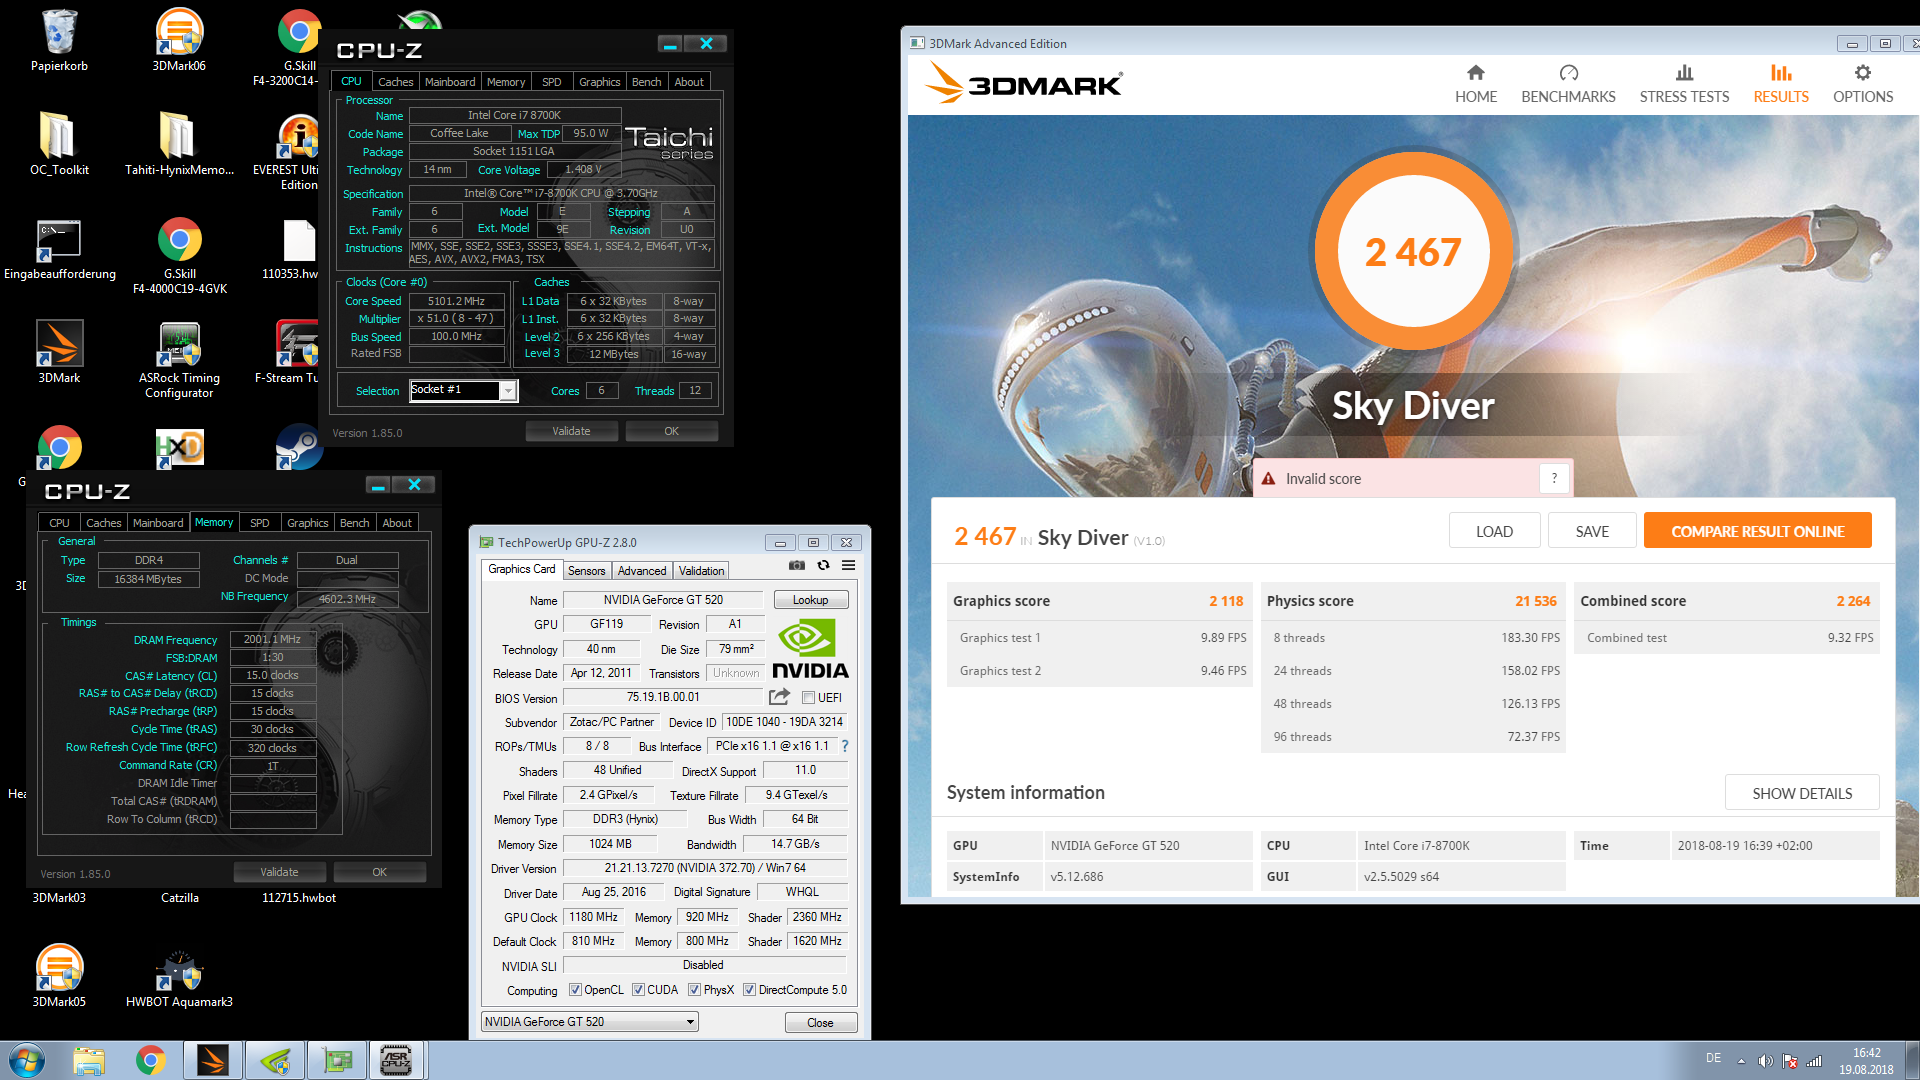Click SAVE button in 3DMark

coord(1592,531)
